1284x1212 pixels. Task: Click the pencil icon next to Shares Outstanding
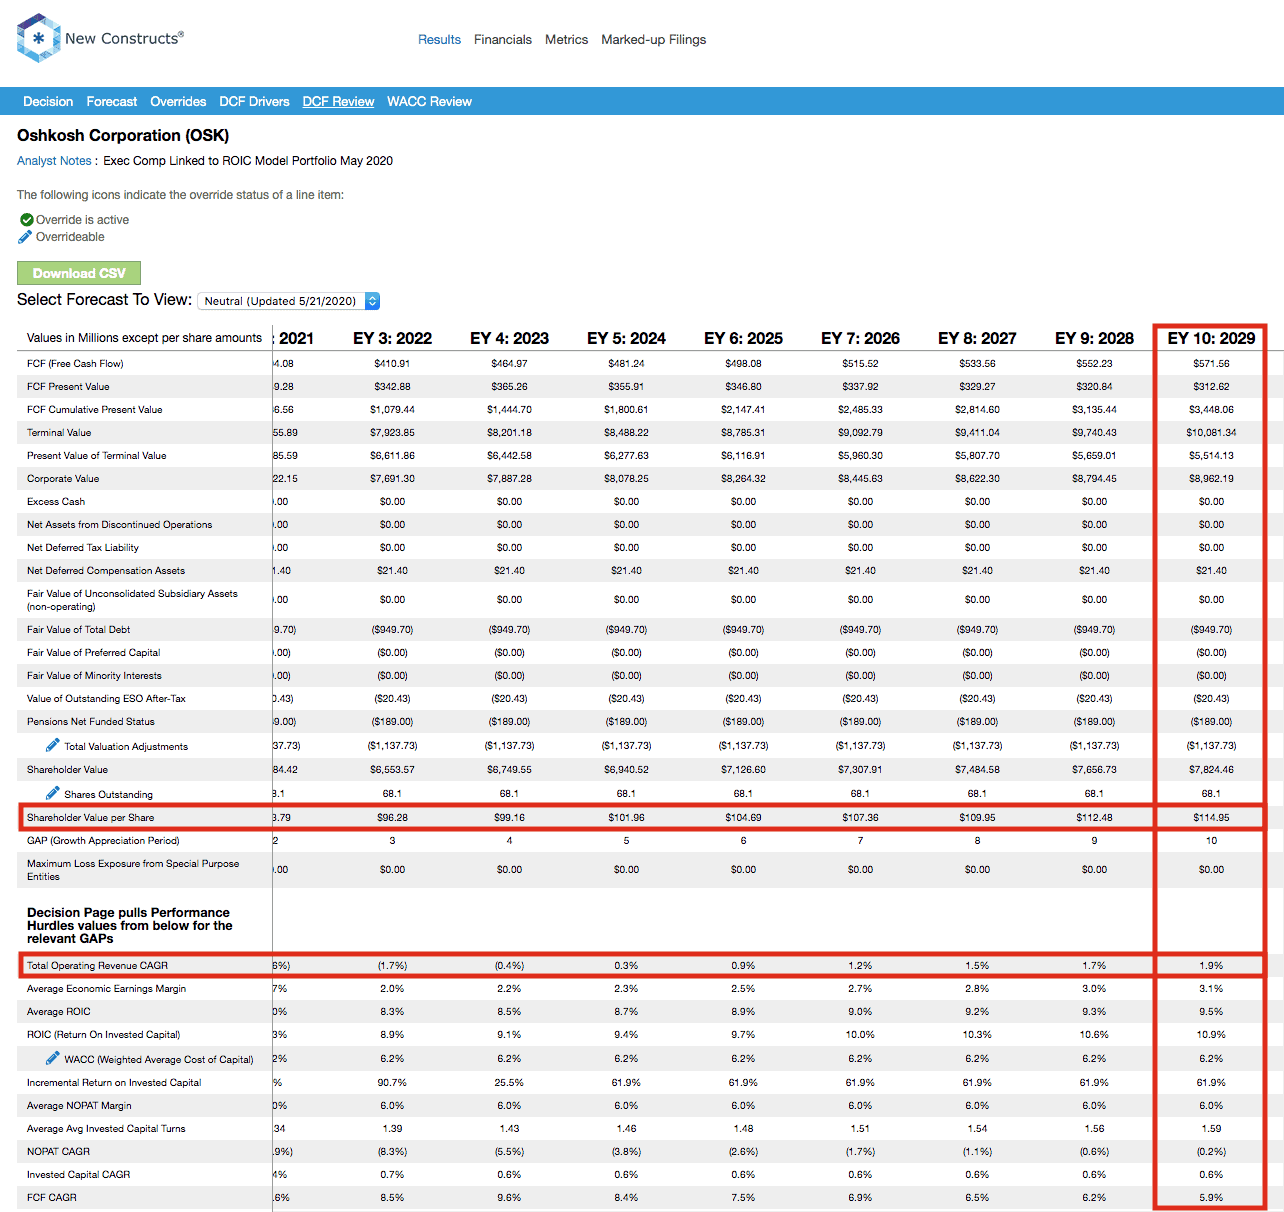tap(53, 793)
